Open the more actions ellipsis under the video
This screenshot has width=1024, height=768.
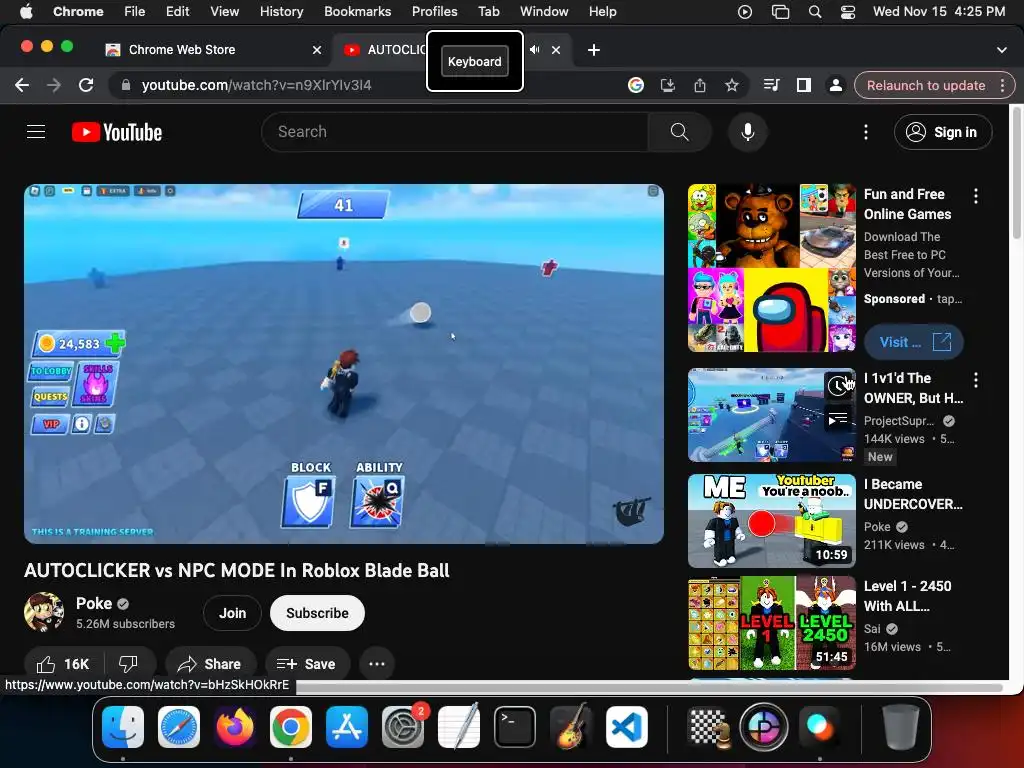(x=377, y=664)
